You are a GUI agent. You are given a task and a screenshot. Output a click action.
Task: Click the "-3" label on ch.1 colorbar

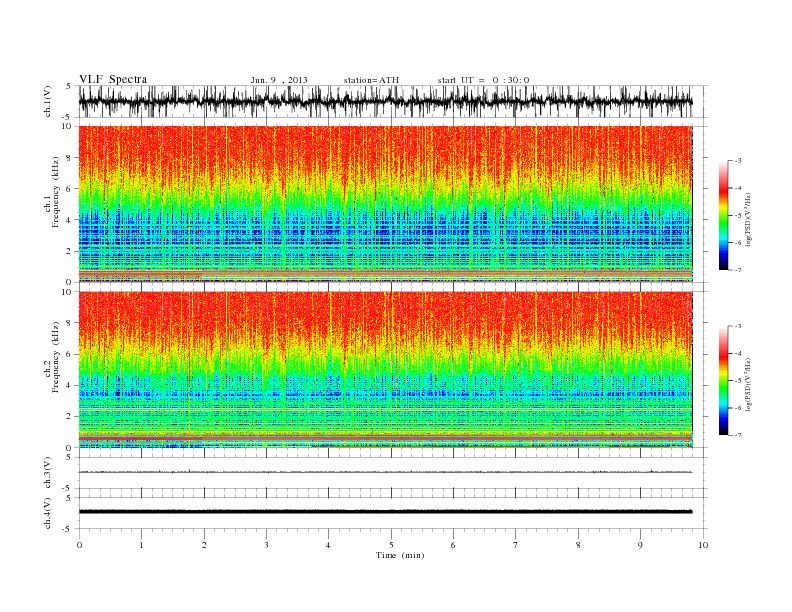[737, 161]
